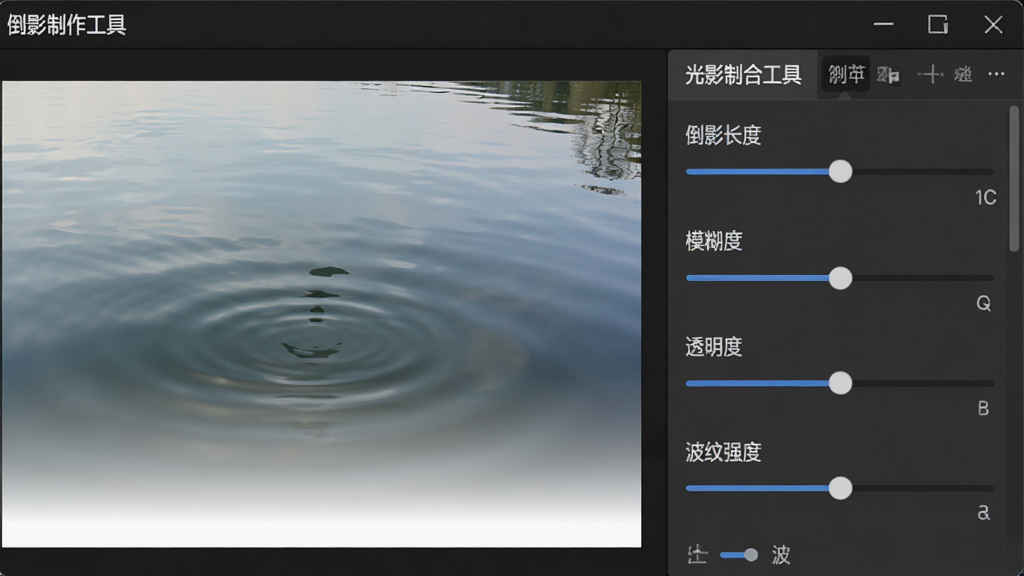The width and height of the screenshot is (1024, 576).
Task: Click the 波纹强度 slider handle
Action: pos(840,488)
